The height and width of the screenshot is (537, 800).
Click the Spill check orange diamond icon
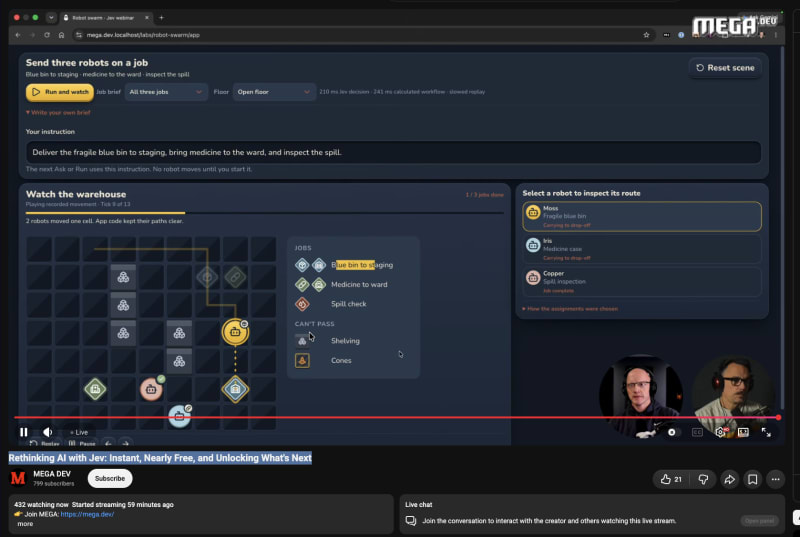click(302, 304)
